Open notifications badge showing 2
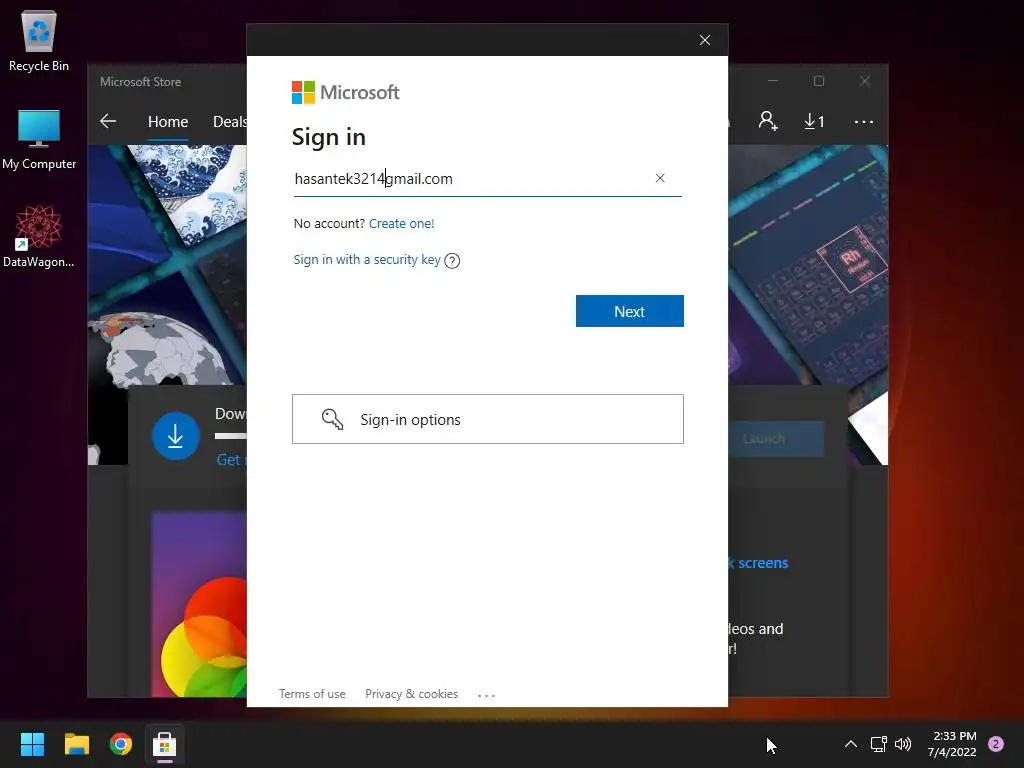The width and height of the screenshot is (1024, 768). coord(996,744)
